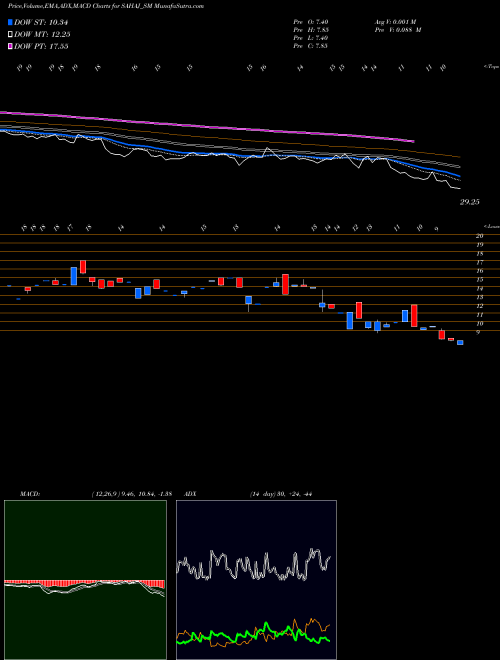Click the 12 label on the price axis
Screen dimensions: 500x660
(479, 306)
